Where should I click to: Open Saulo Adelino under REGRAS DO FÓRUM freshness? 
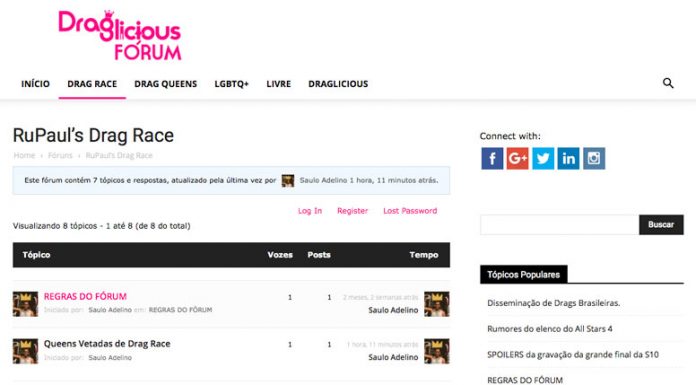[393, 310]
